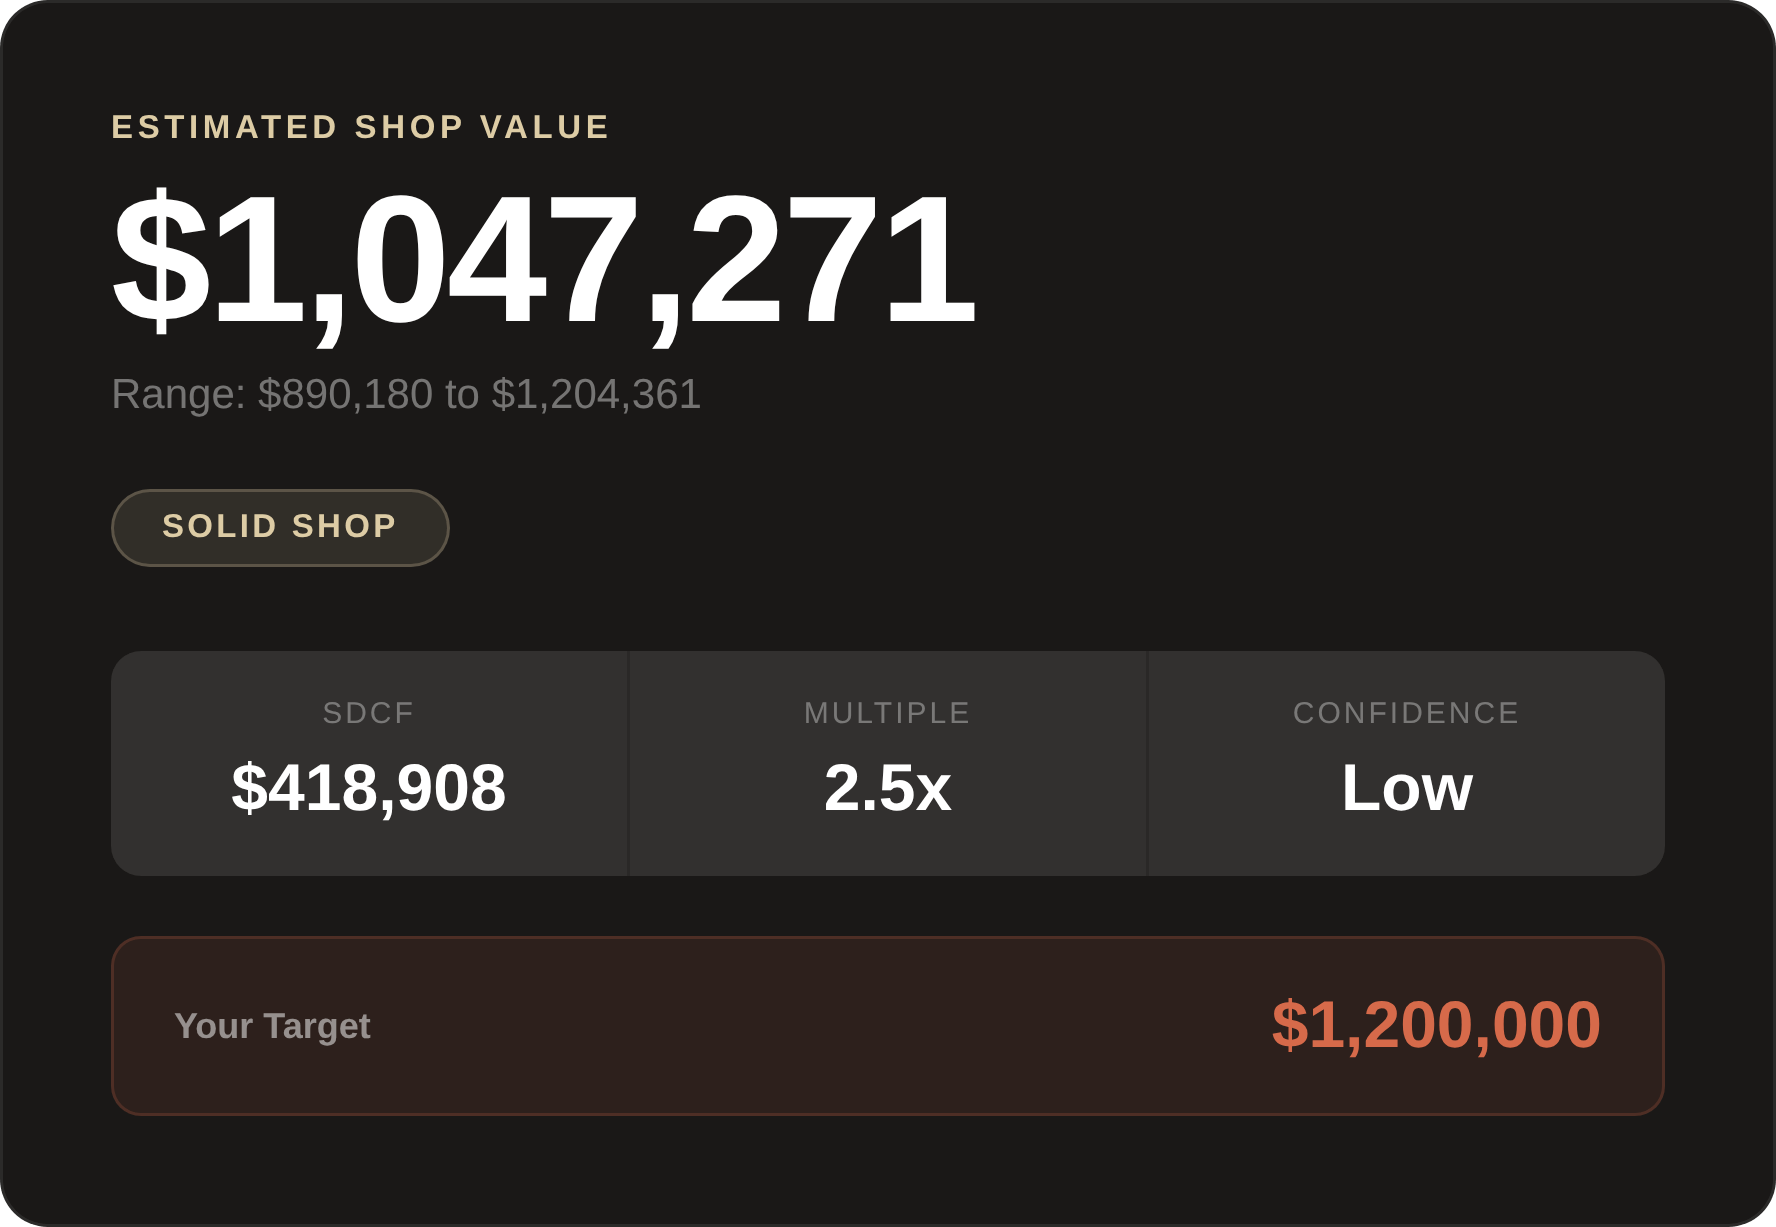Select the $1,200,000 target amount
This screenshot has height=1227, width=1776.
[x=1436, y=1025]
